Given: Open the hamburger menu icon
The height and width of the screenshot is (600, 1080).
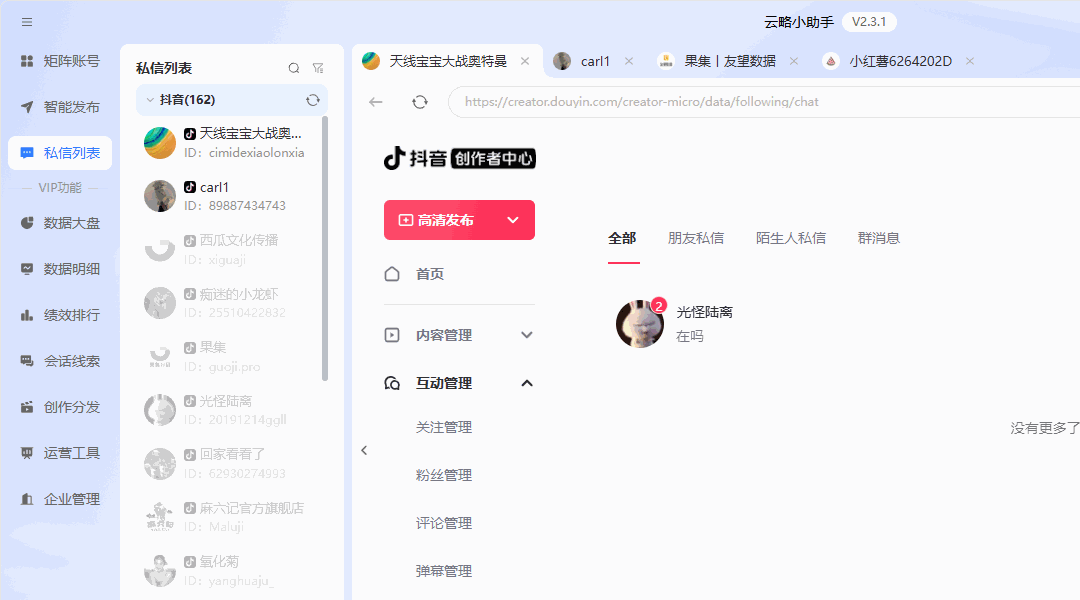Looking at the screenshot, I should click(x=27, y=22).
